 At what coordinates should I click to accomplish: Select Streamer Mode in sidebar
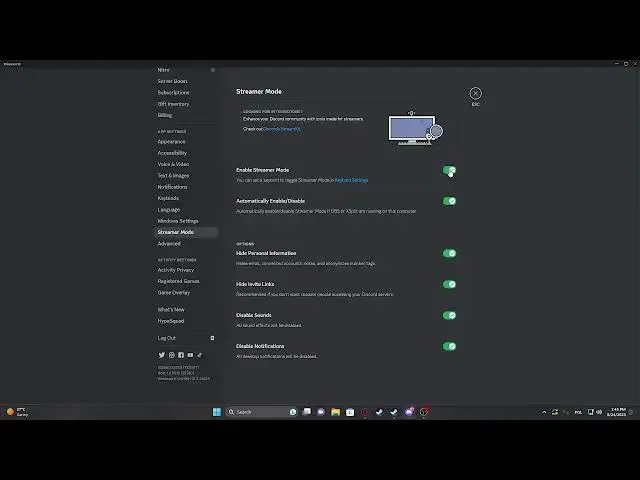(x=186, y=232)
